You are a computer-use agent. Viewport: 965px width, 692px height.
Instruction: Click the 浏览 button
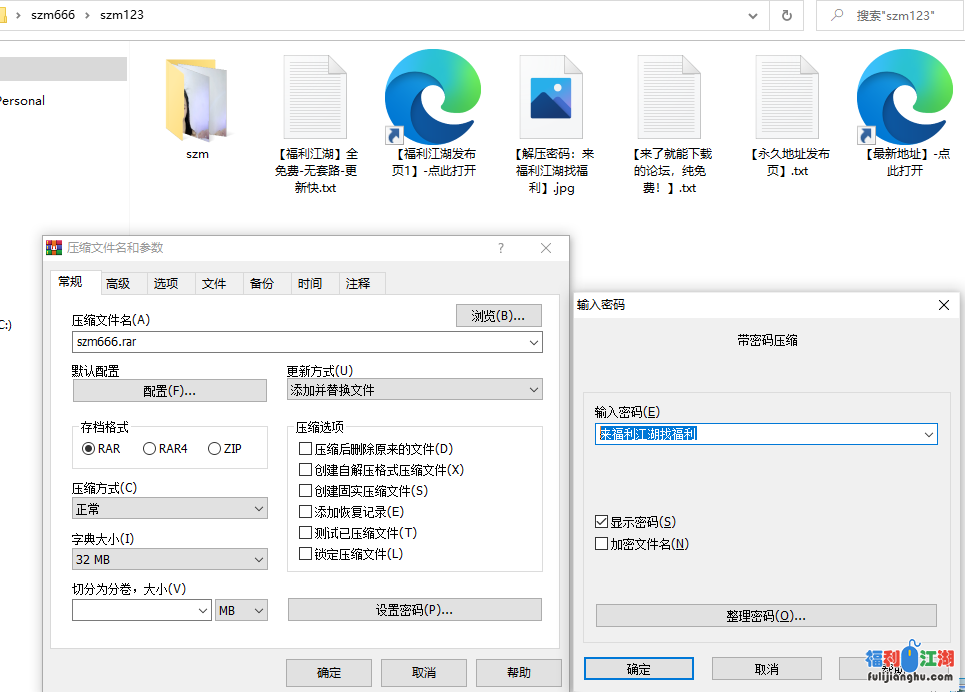[500, 315]
